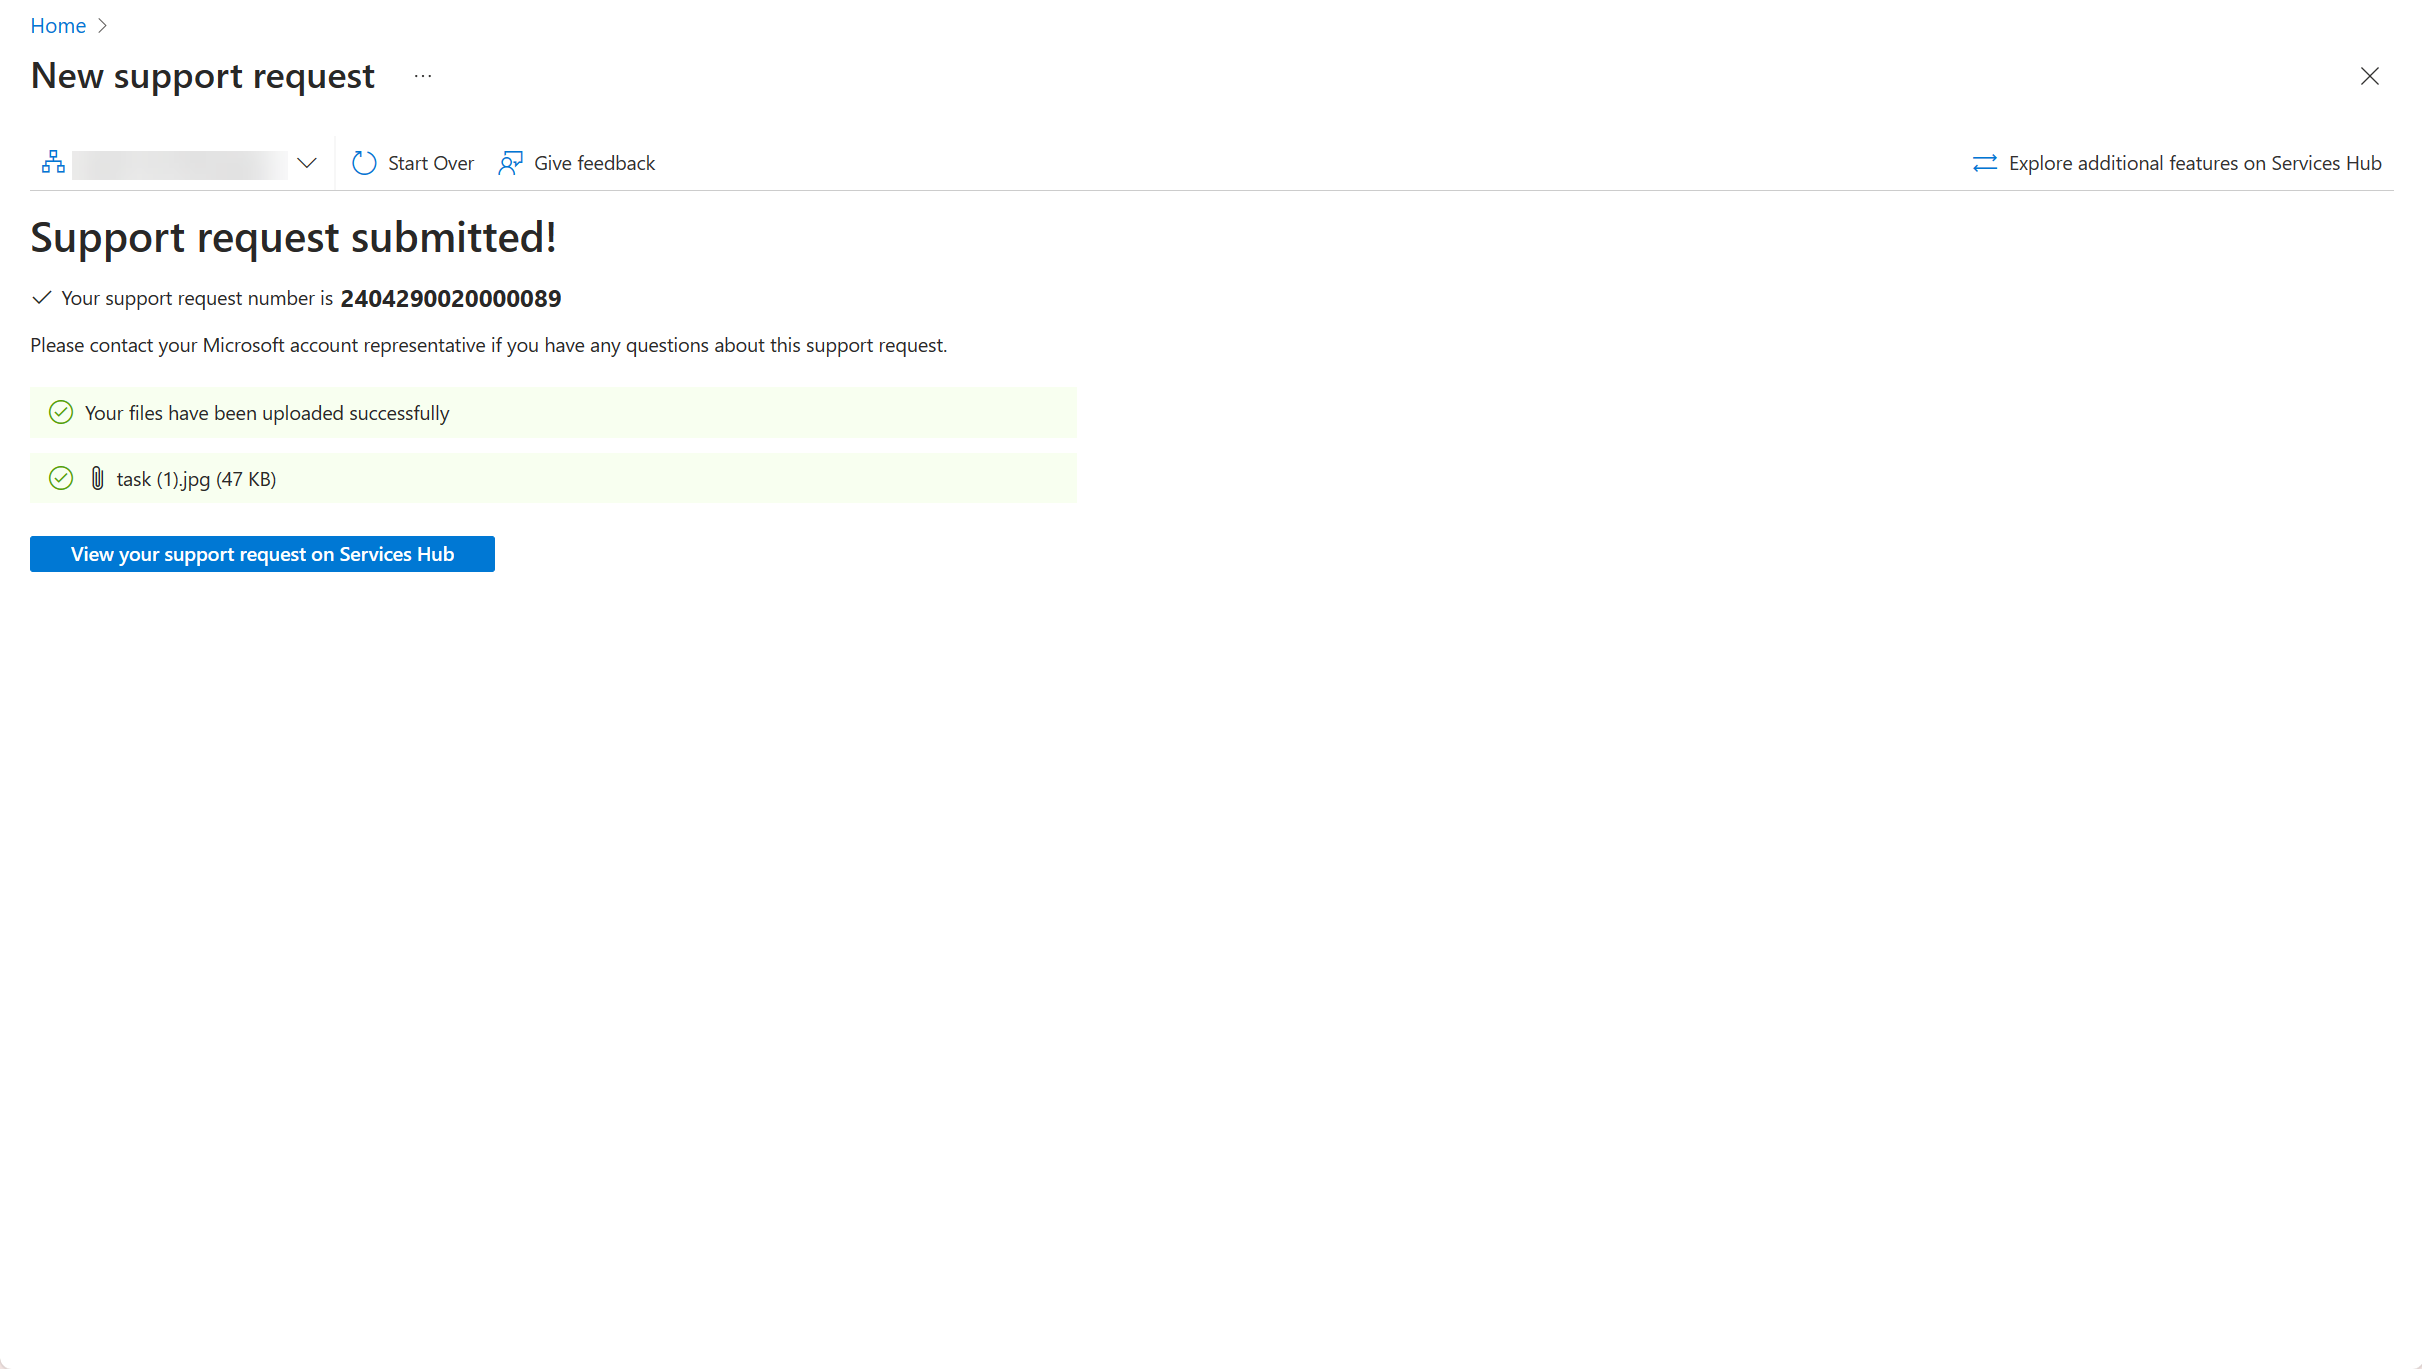Click the Home breadcrumb icon
The height and width of the screenshot is (1369, 2422).
click(x=57, y=25)
